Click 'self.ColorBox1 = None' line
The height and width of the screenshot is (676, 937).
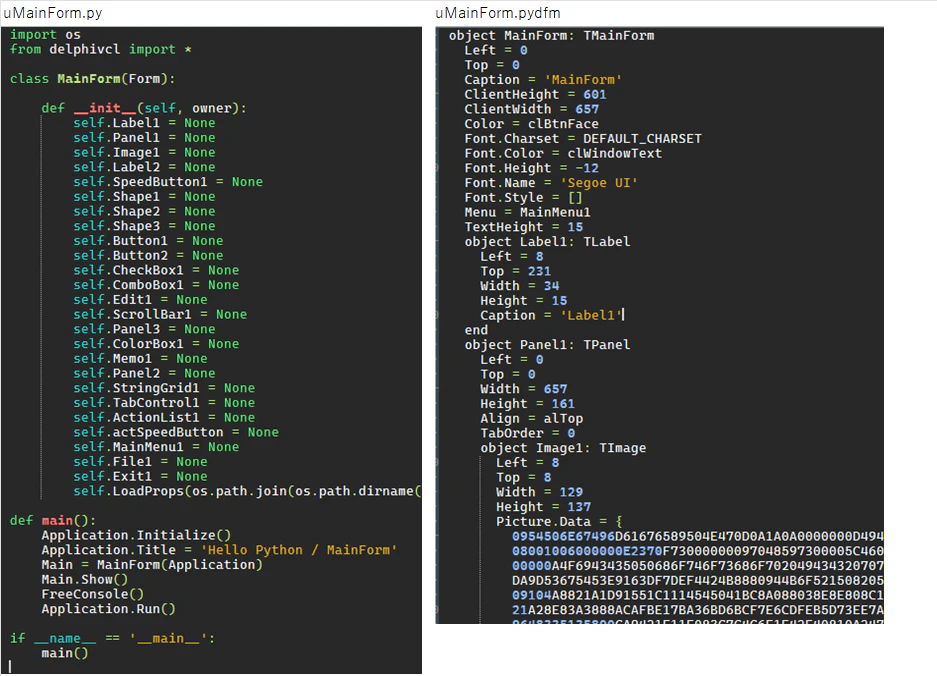(156, 344)
